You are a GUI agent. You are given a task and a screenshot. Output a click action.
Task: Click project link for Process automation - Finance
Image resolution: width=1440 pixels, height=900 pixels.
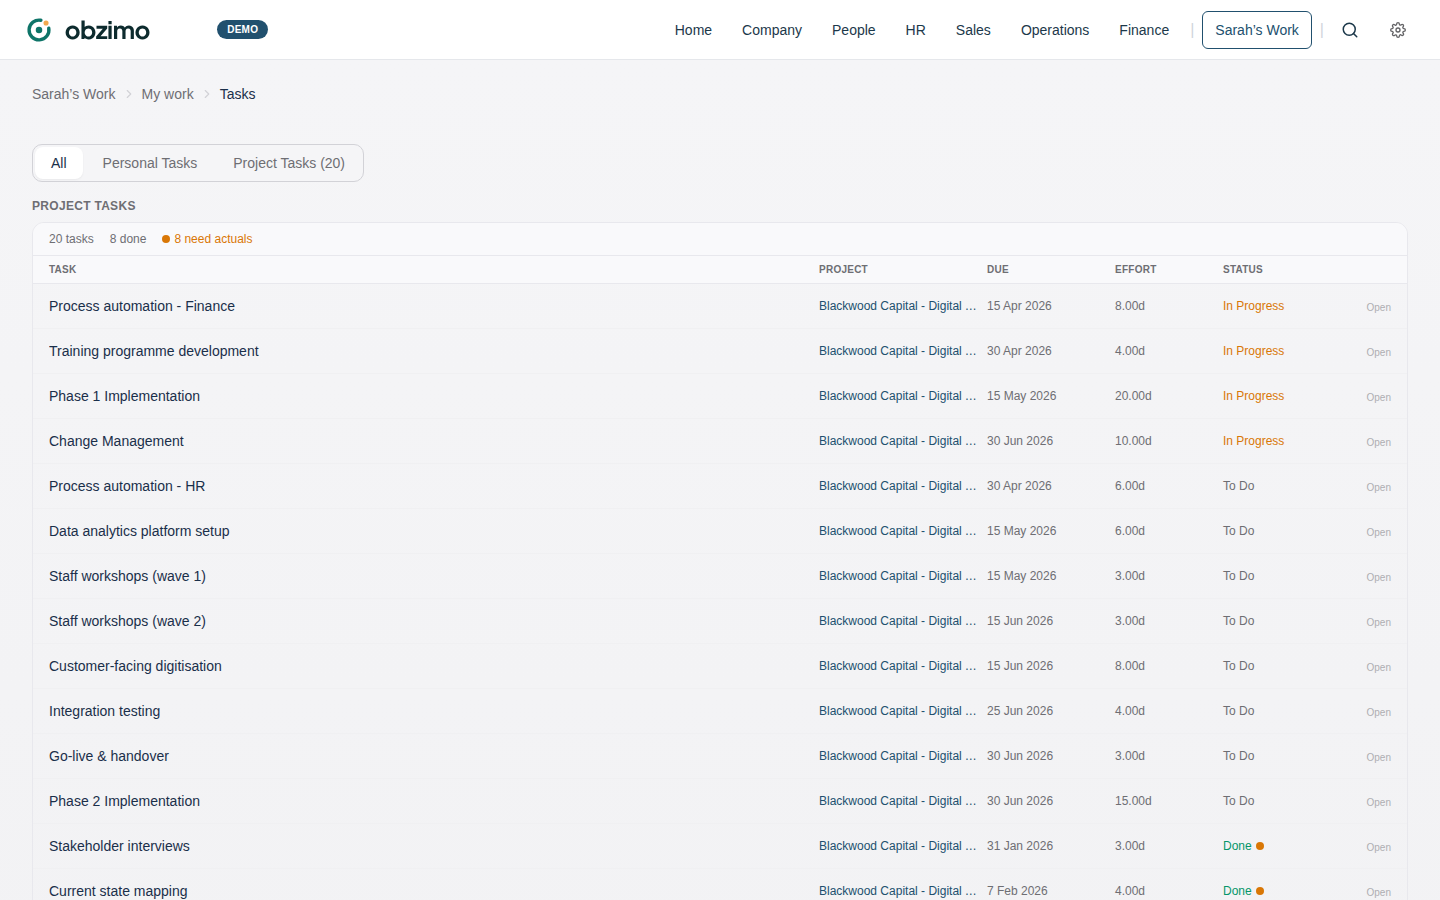pos(897,306)
